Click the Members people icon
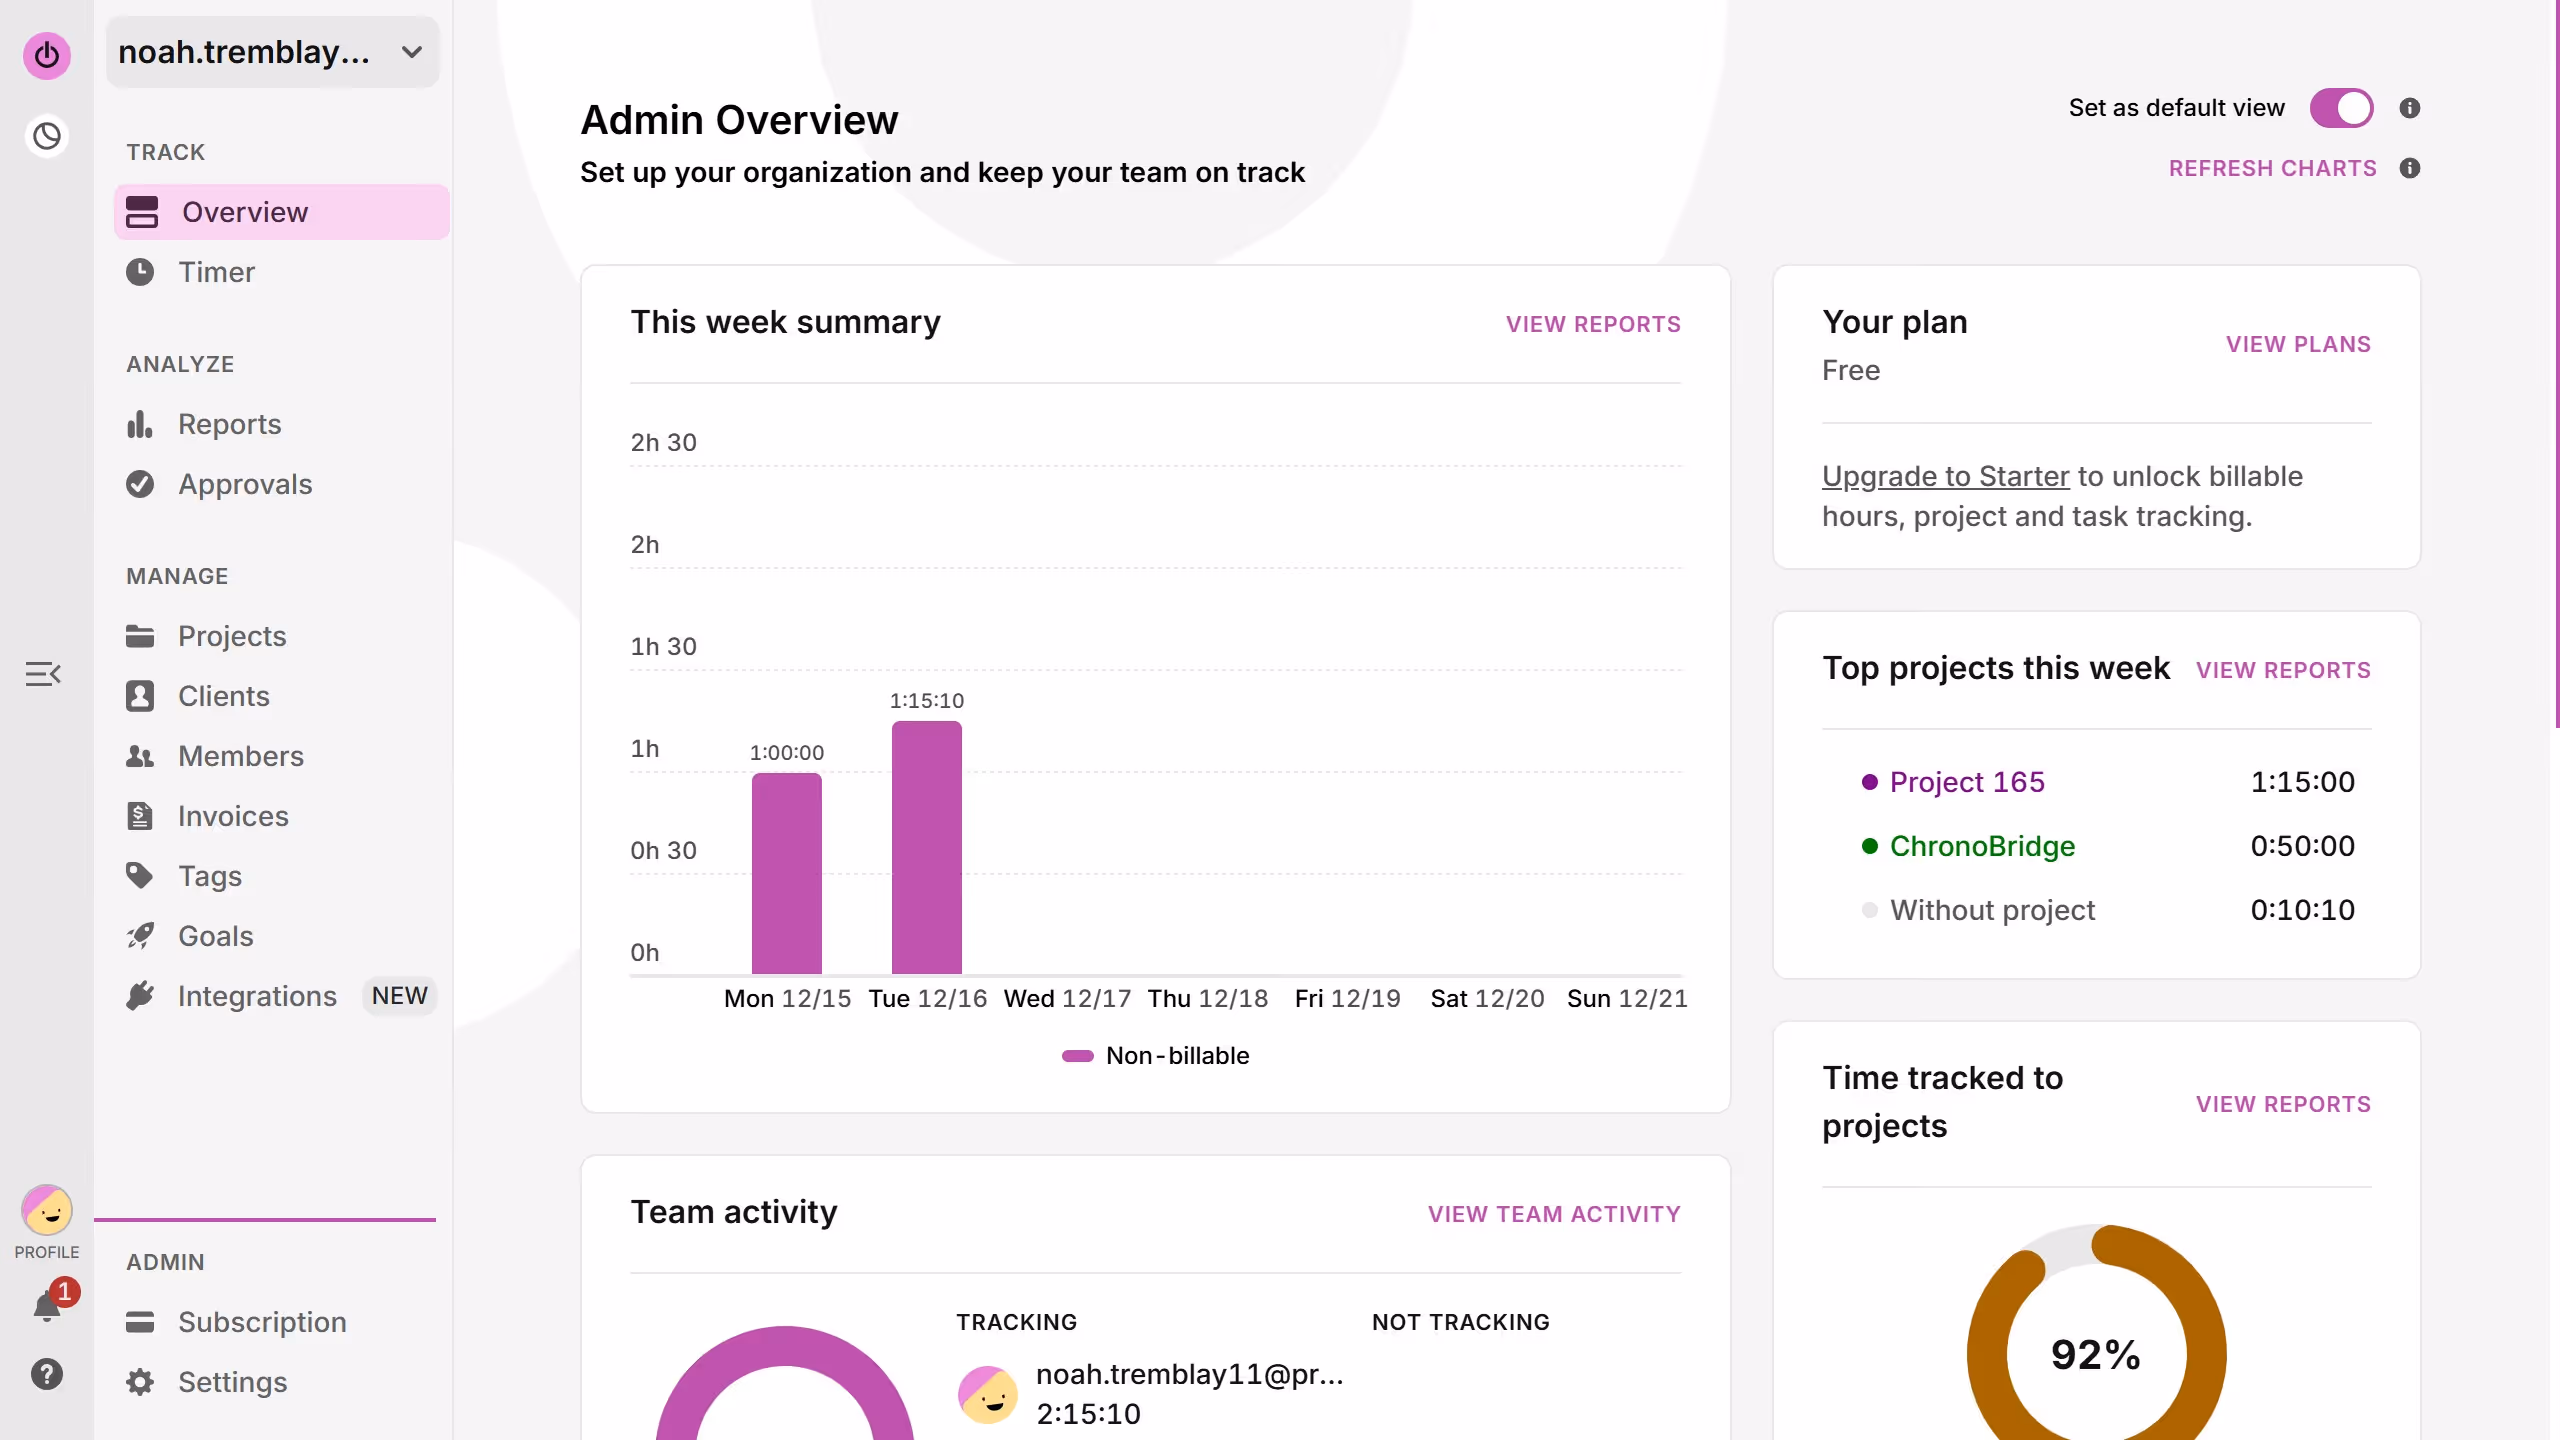 (x=140, y=756)
